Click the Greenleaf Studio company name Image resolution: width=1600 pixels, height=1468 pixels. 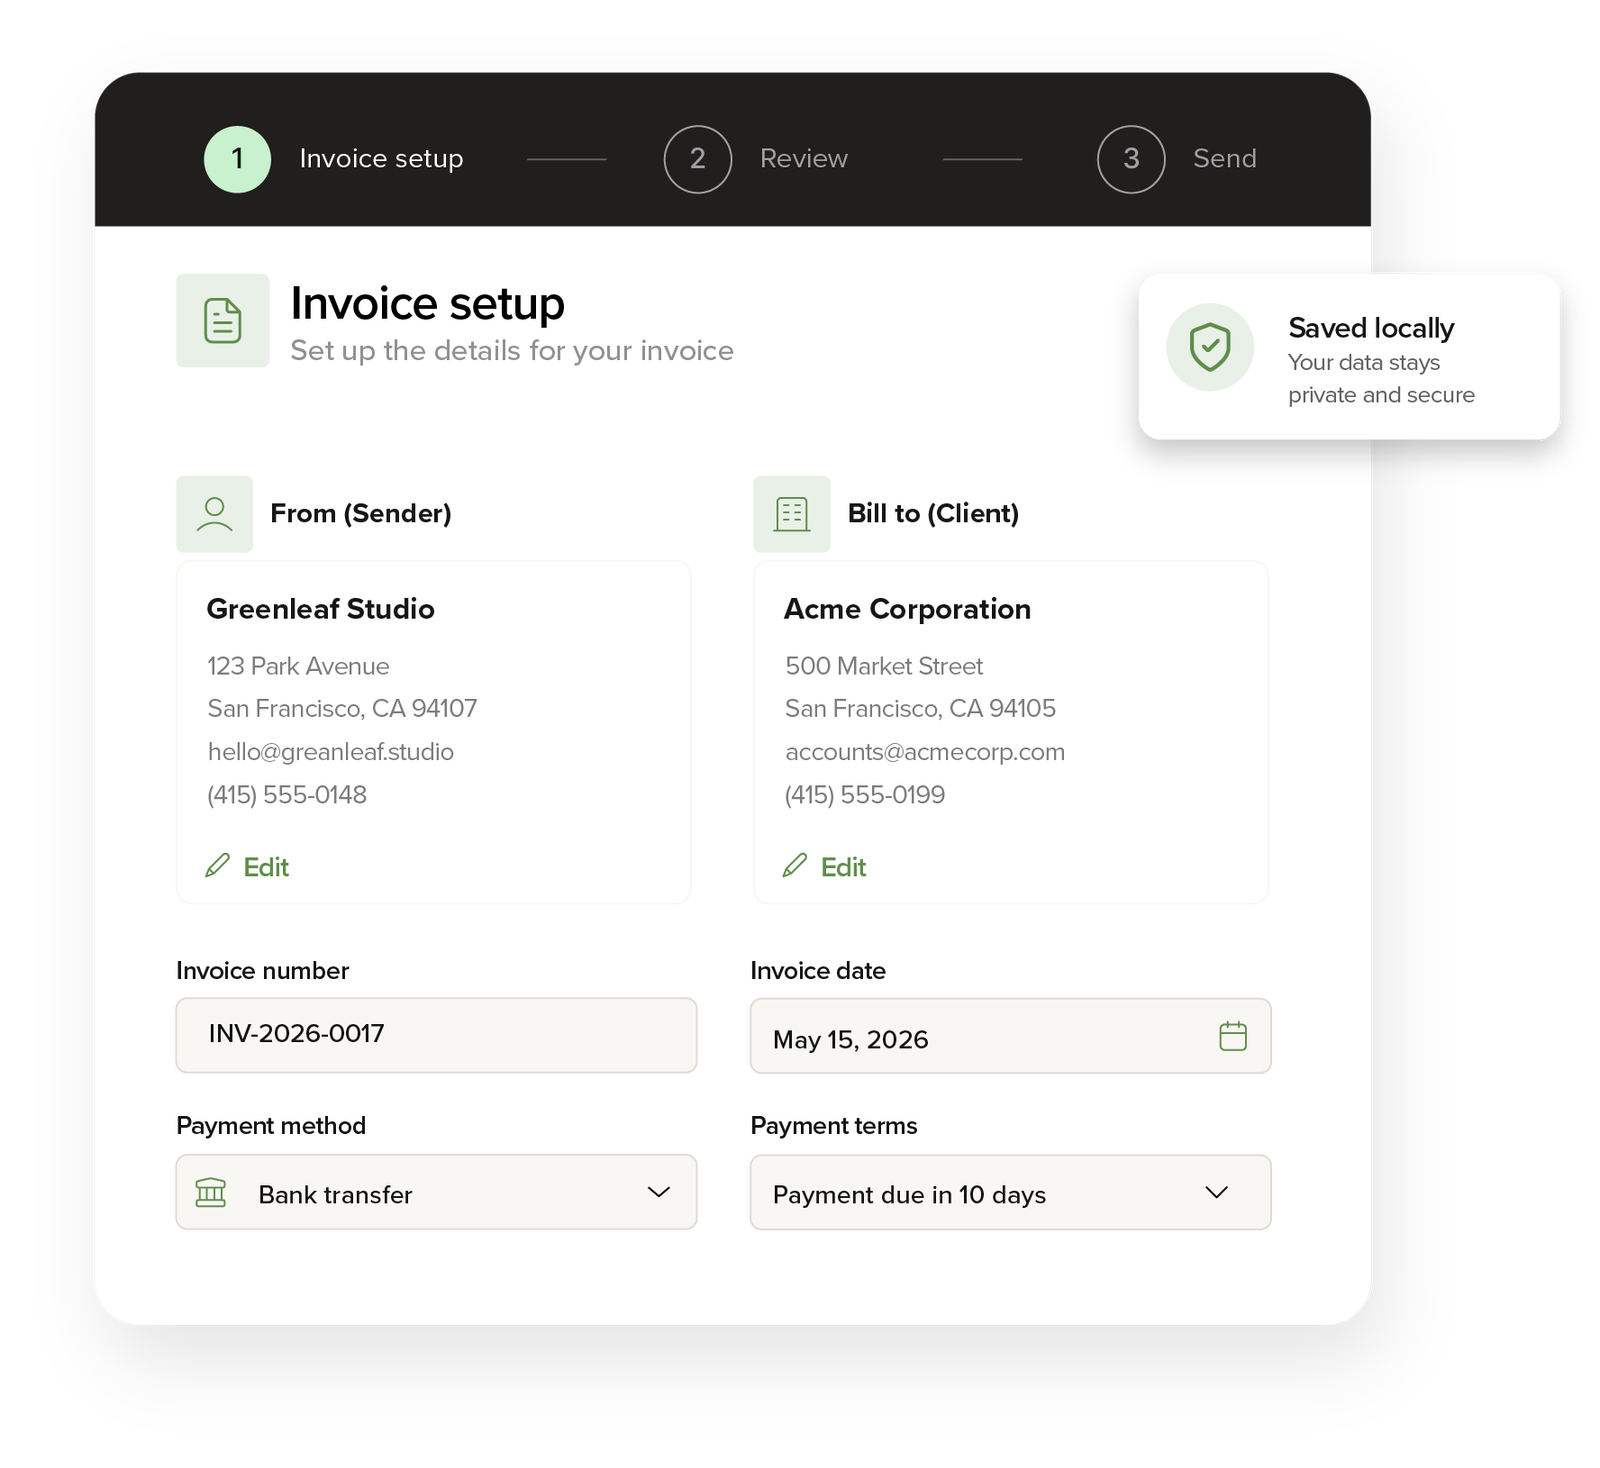pos(320,609)
